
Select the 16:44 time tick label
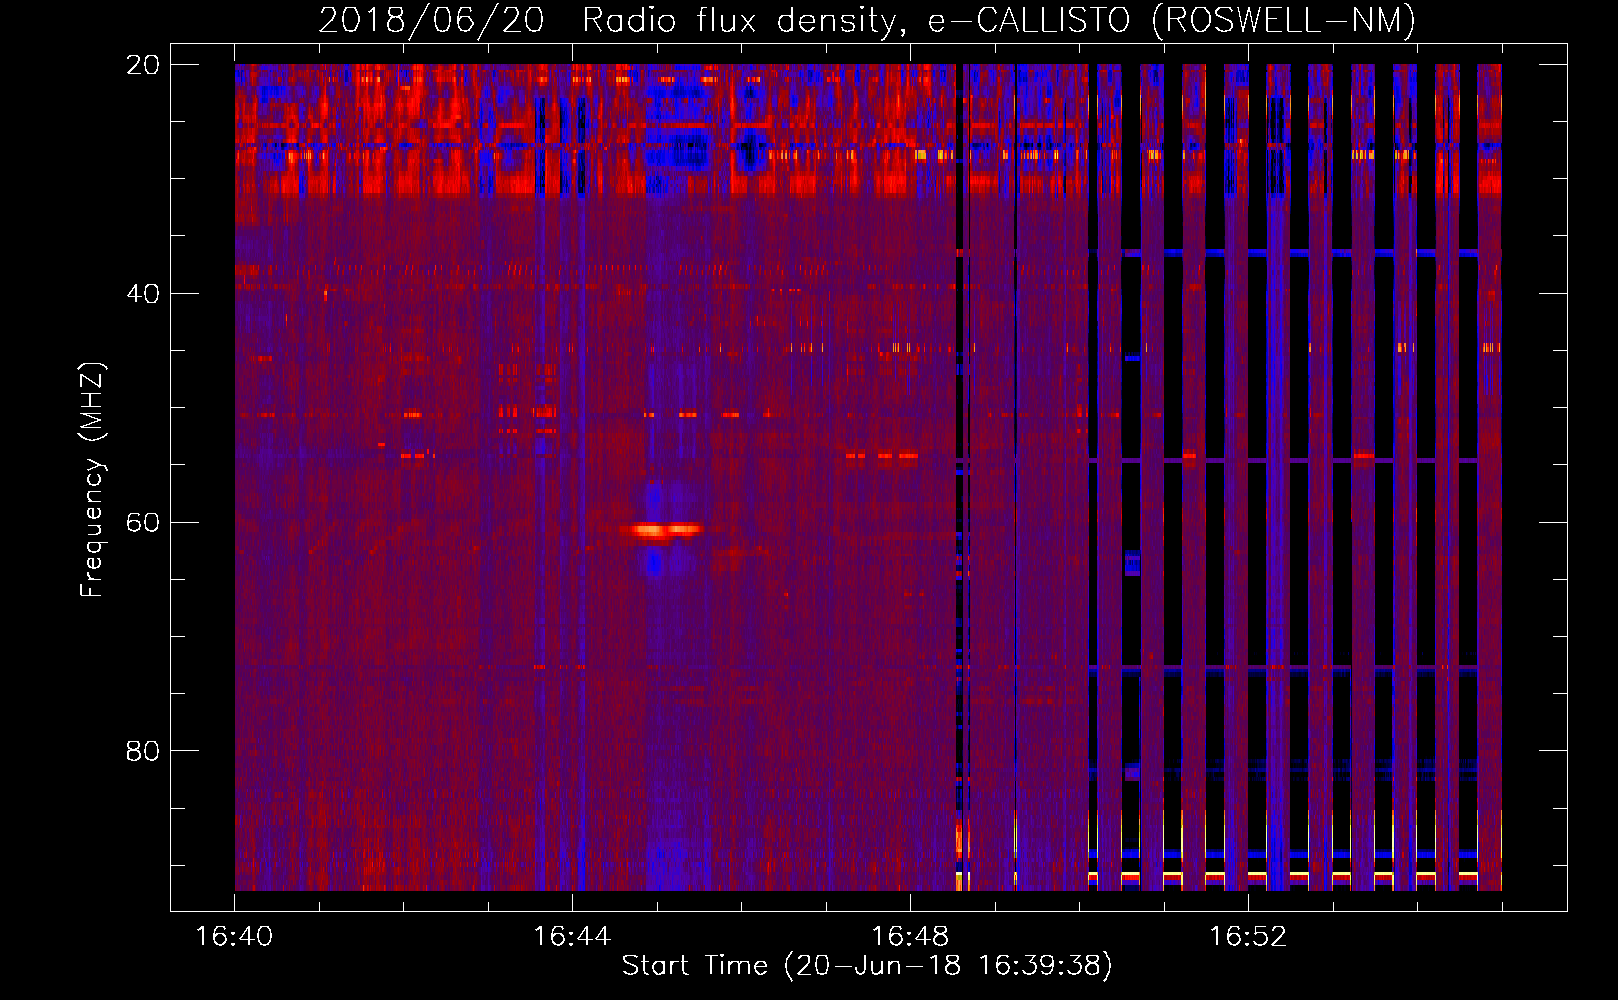pos(572,937)
